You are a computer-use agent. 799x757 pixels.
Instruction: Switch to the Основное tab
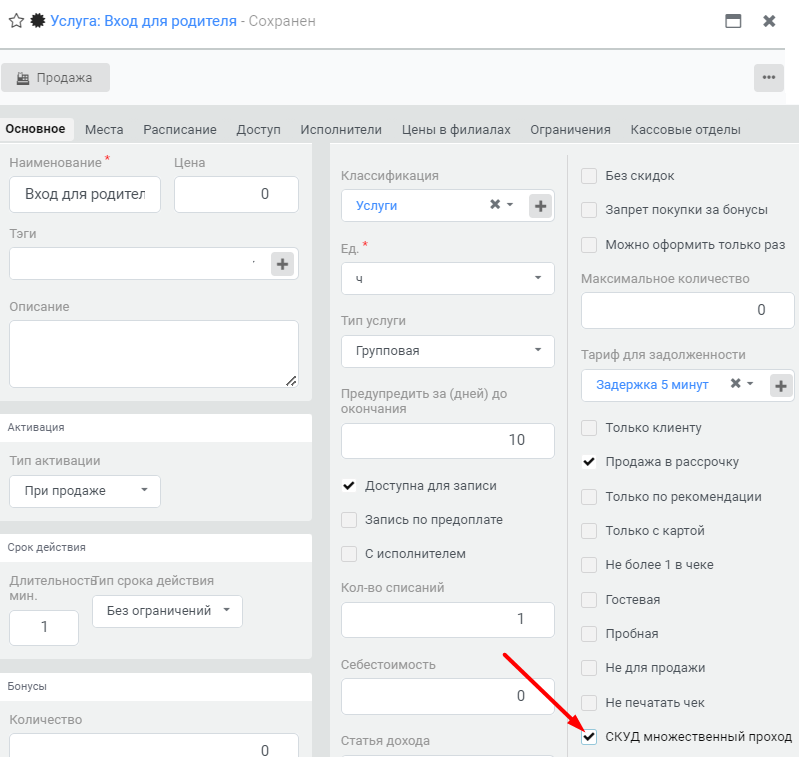click(35, 129)
